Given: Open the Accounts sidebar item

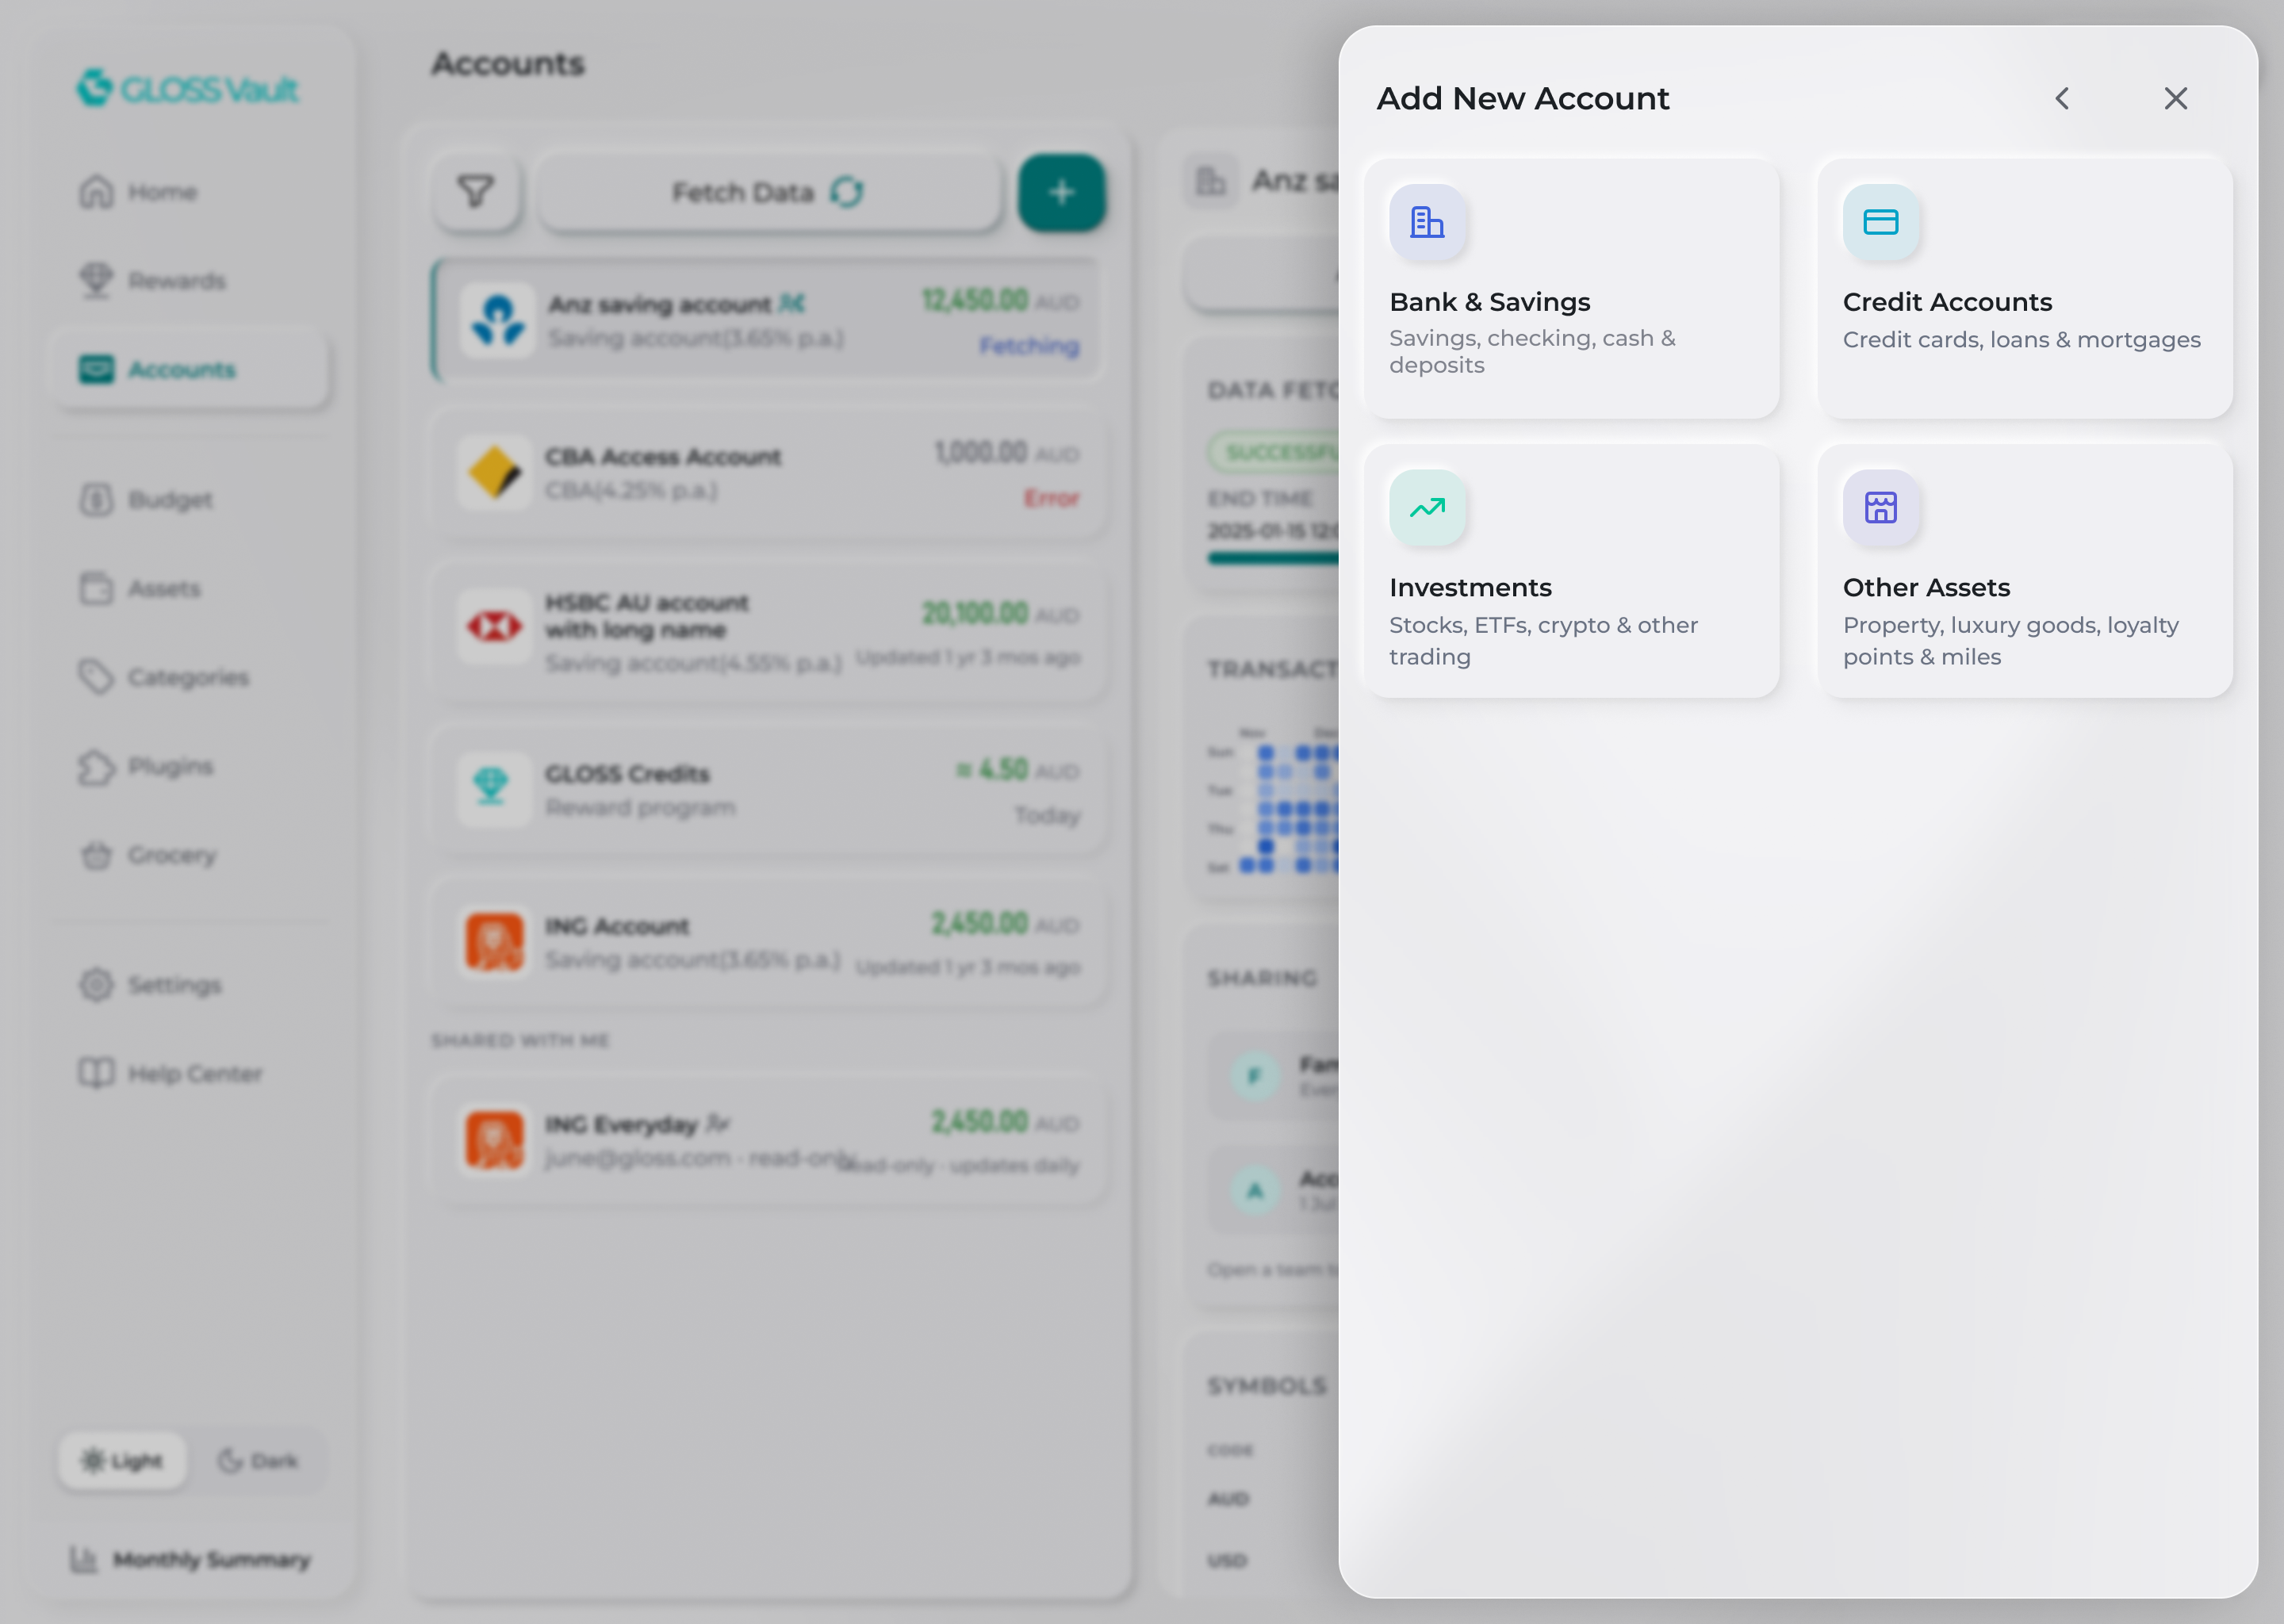Looking at the screenshot, I should (190, 369).
